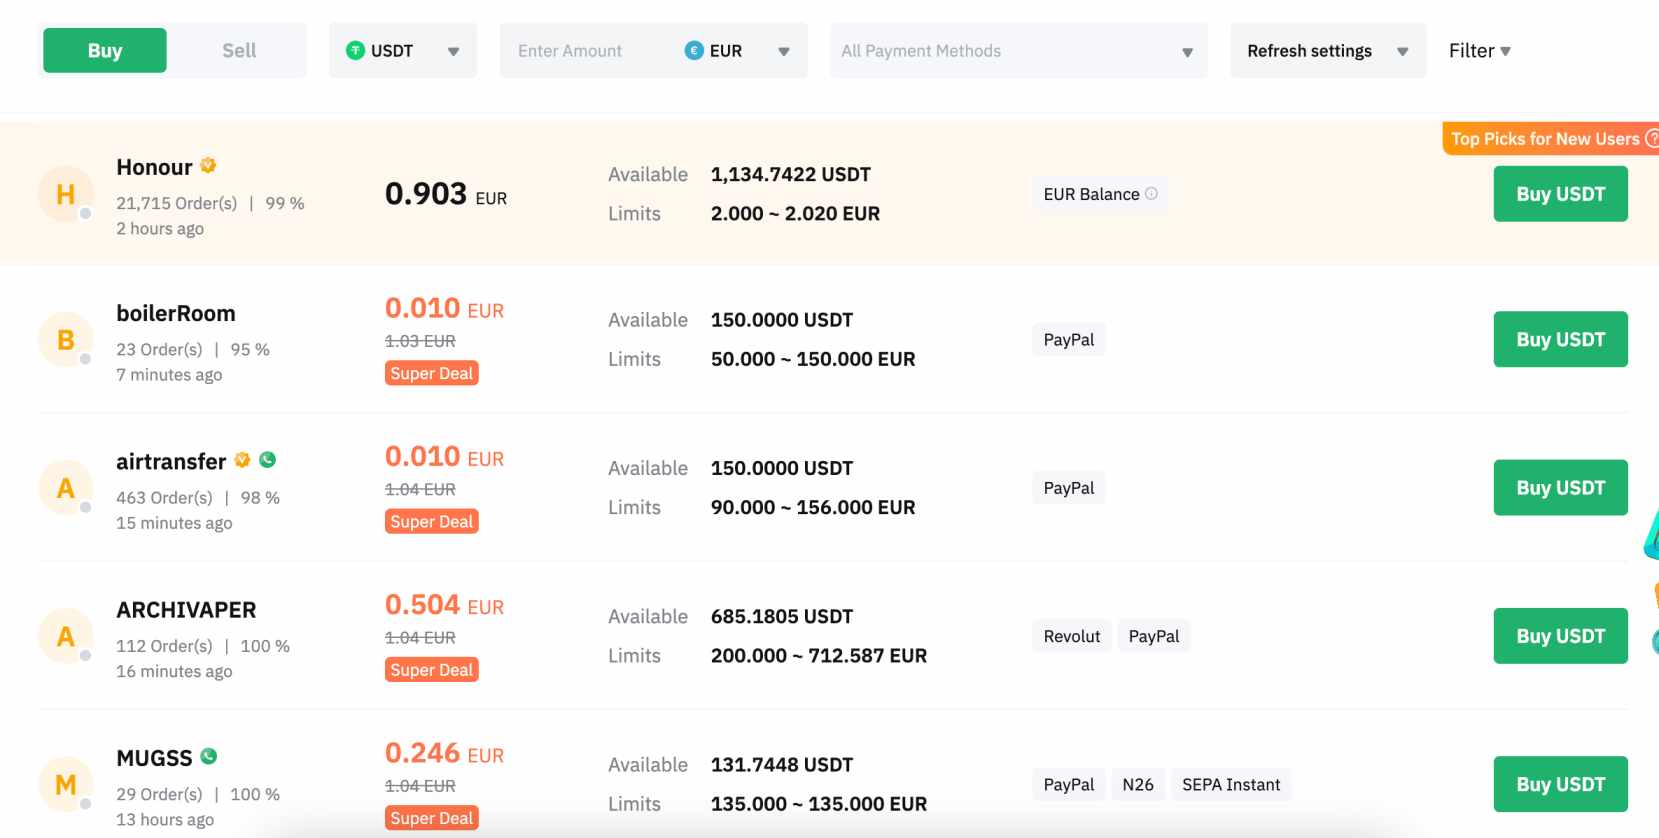Click Honour's verified merchant badge icon
Image resolution: width=1659 pixels, height=838 pixels.
tap(208, 166)
